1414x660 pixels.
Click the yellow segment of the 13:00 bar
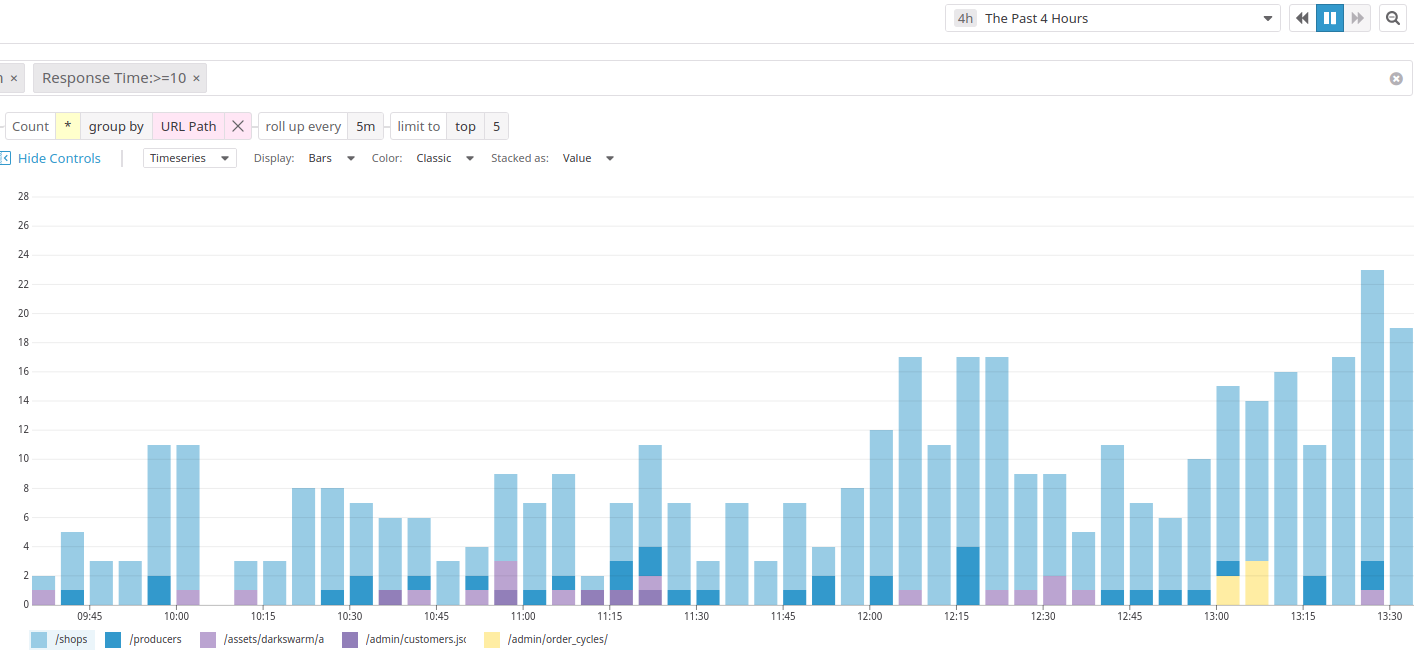(1228, 590)
